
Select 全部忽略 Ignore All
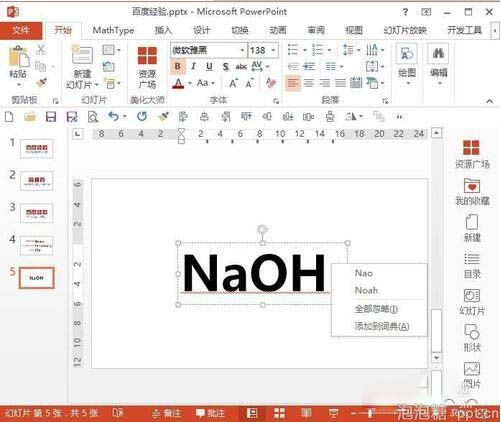click(376, 309)
